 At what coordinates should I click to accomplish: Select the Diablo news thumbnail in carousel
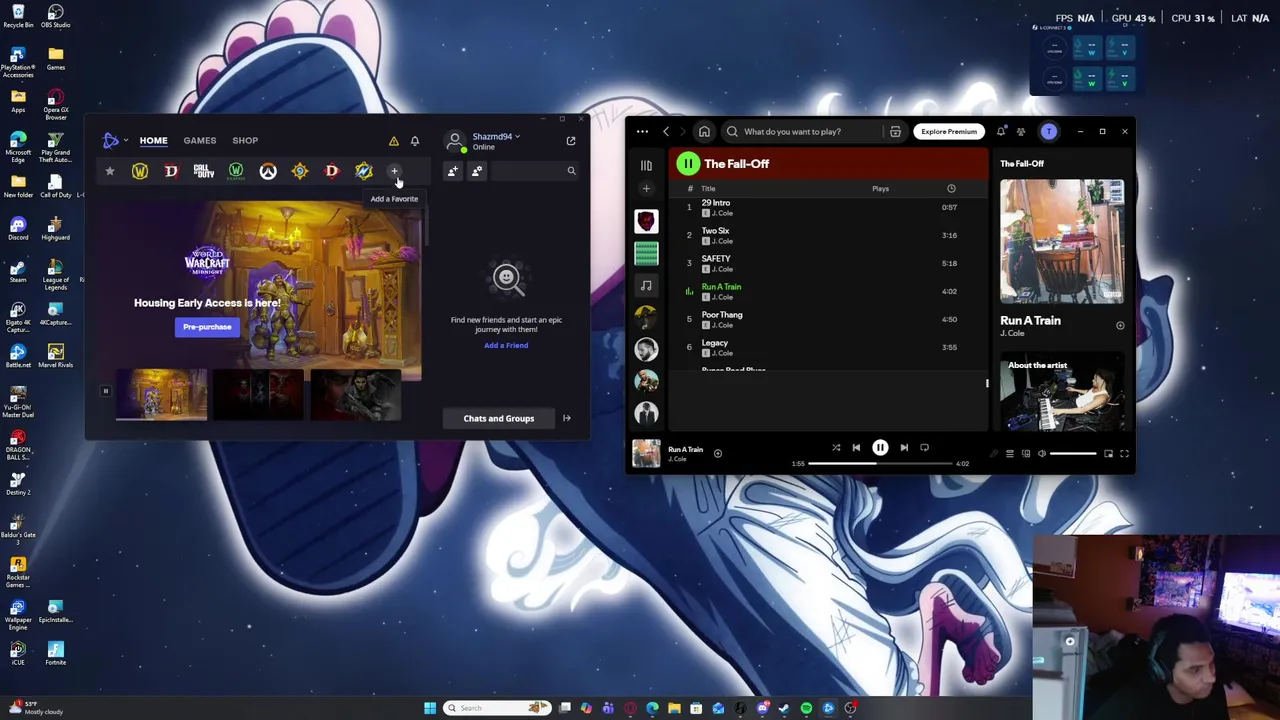258,394
